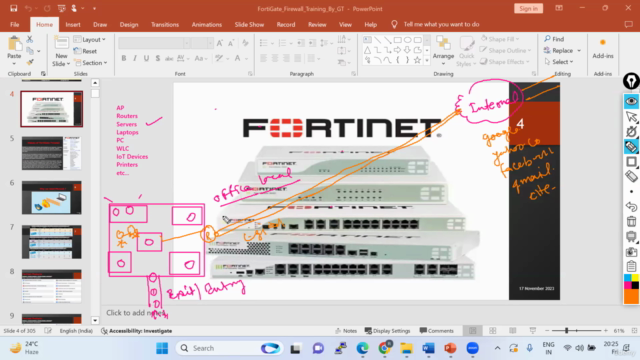Click the trash bin in annotation toolbar
The width and height of the screenshot is (640, 360).
(631, 222)
